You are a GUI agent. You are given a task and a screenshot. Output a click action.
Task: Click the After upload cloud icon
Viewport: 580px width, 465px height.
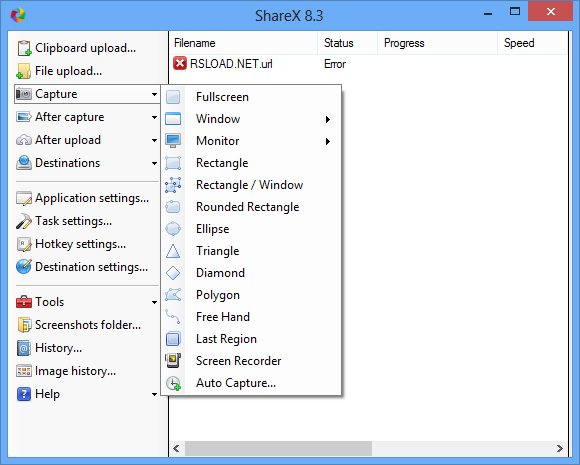pos(24,140)
